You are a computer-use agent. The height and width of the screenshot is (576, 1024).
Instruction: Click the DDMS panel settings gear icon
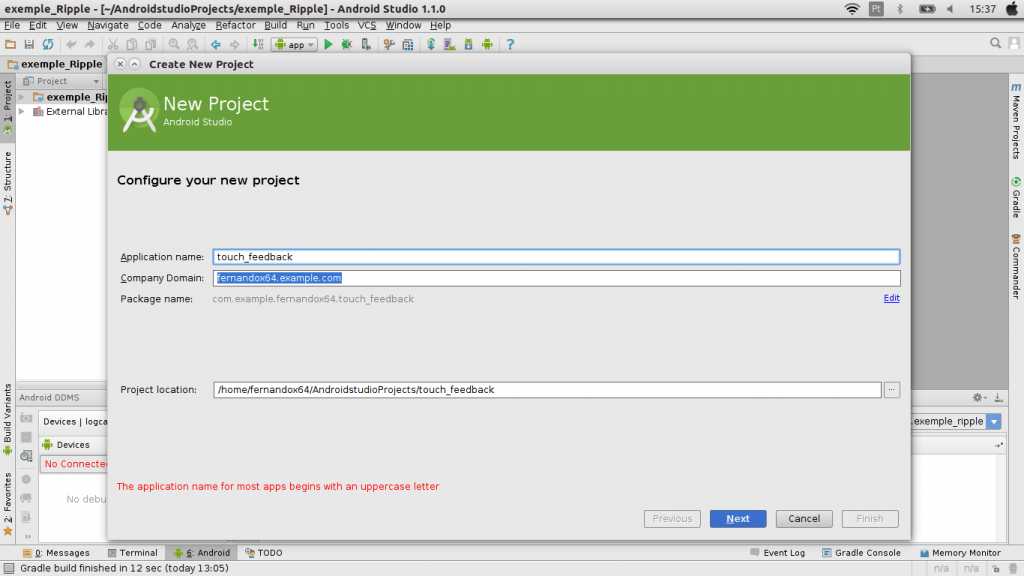978,397
